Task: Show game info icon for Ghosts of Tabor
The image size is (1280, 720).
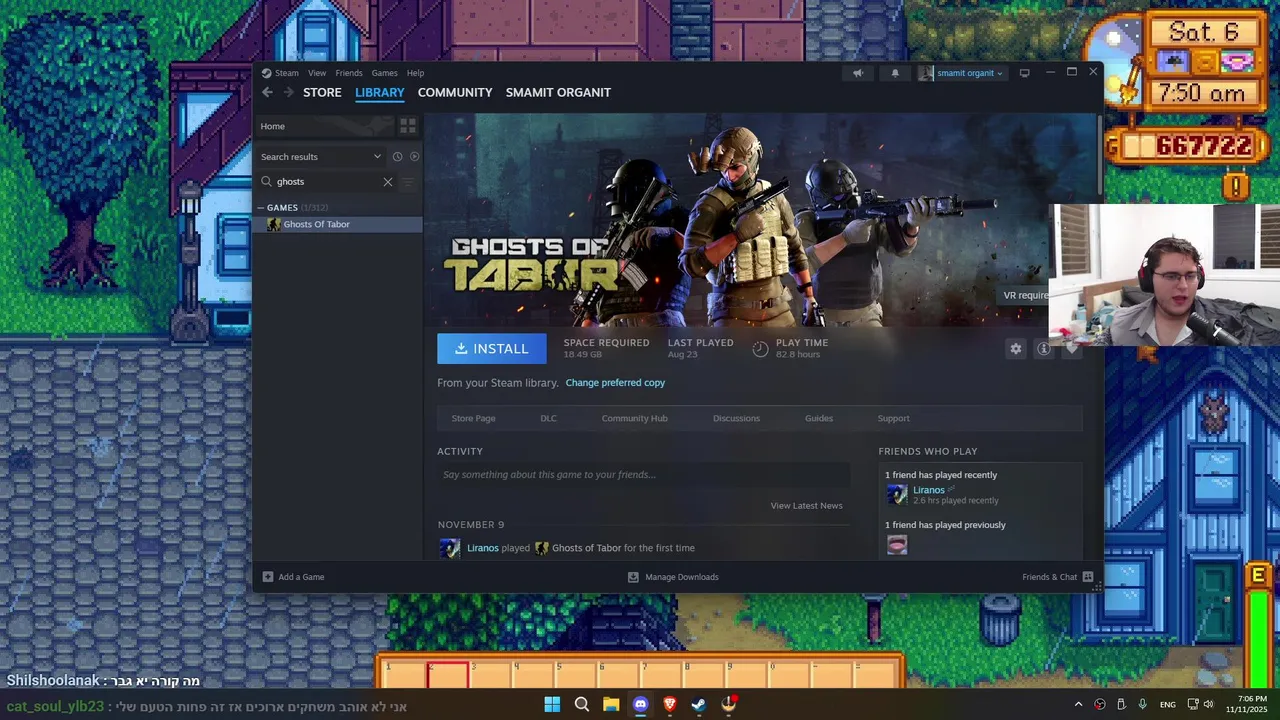Action: click(1043, 349)
